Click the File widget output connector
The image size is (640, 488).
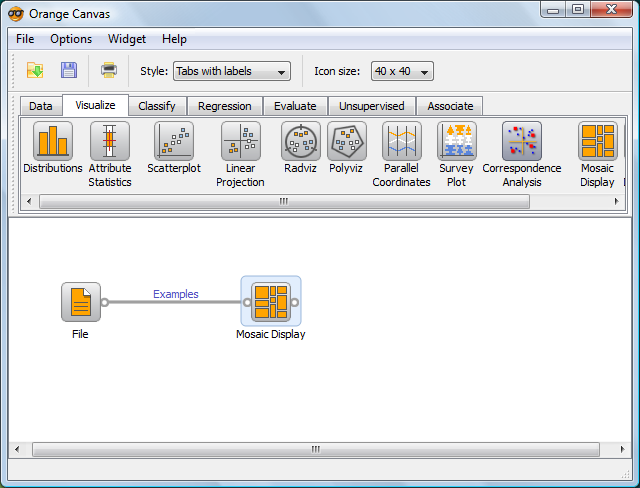tap(104, 302)
